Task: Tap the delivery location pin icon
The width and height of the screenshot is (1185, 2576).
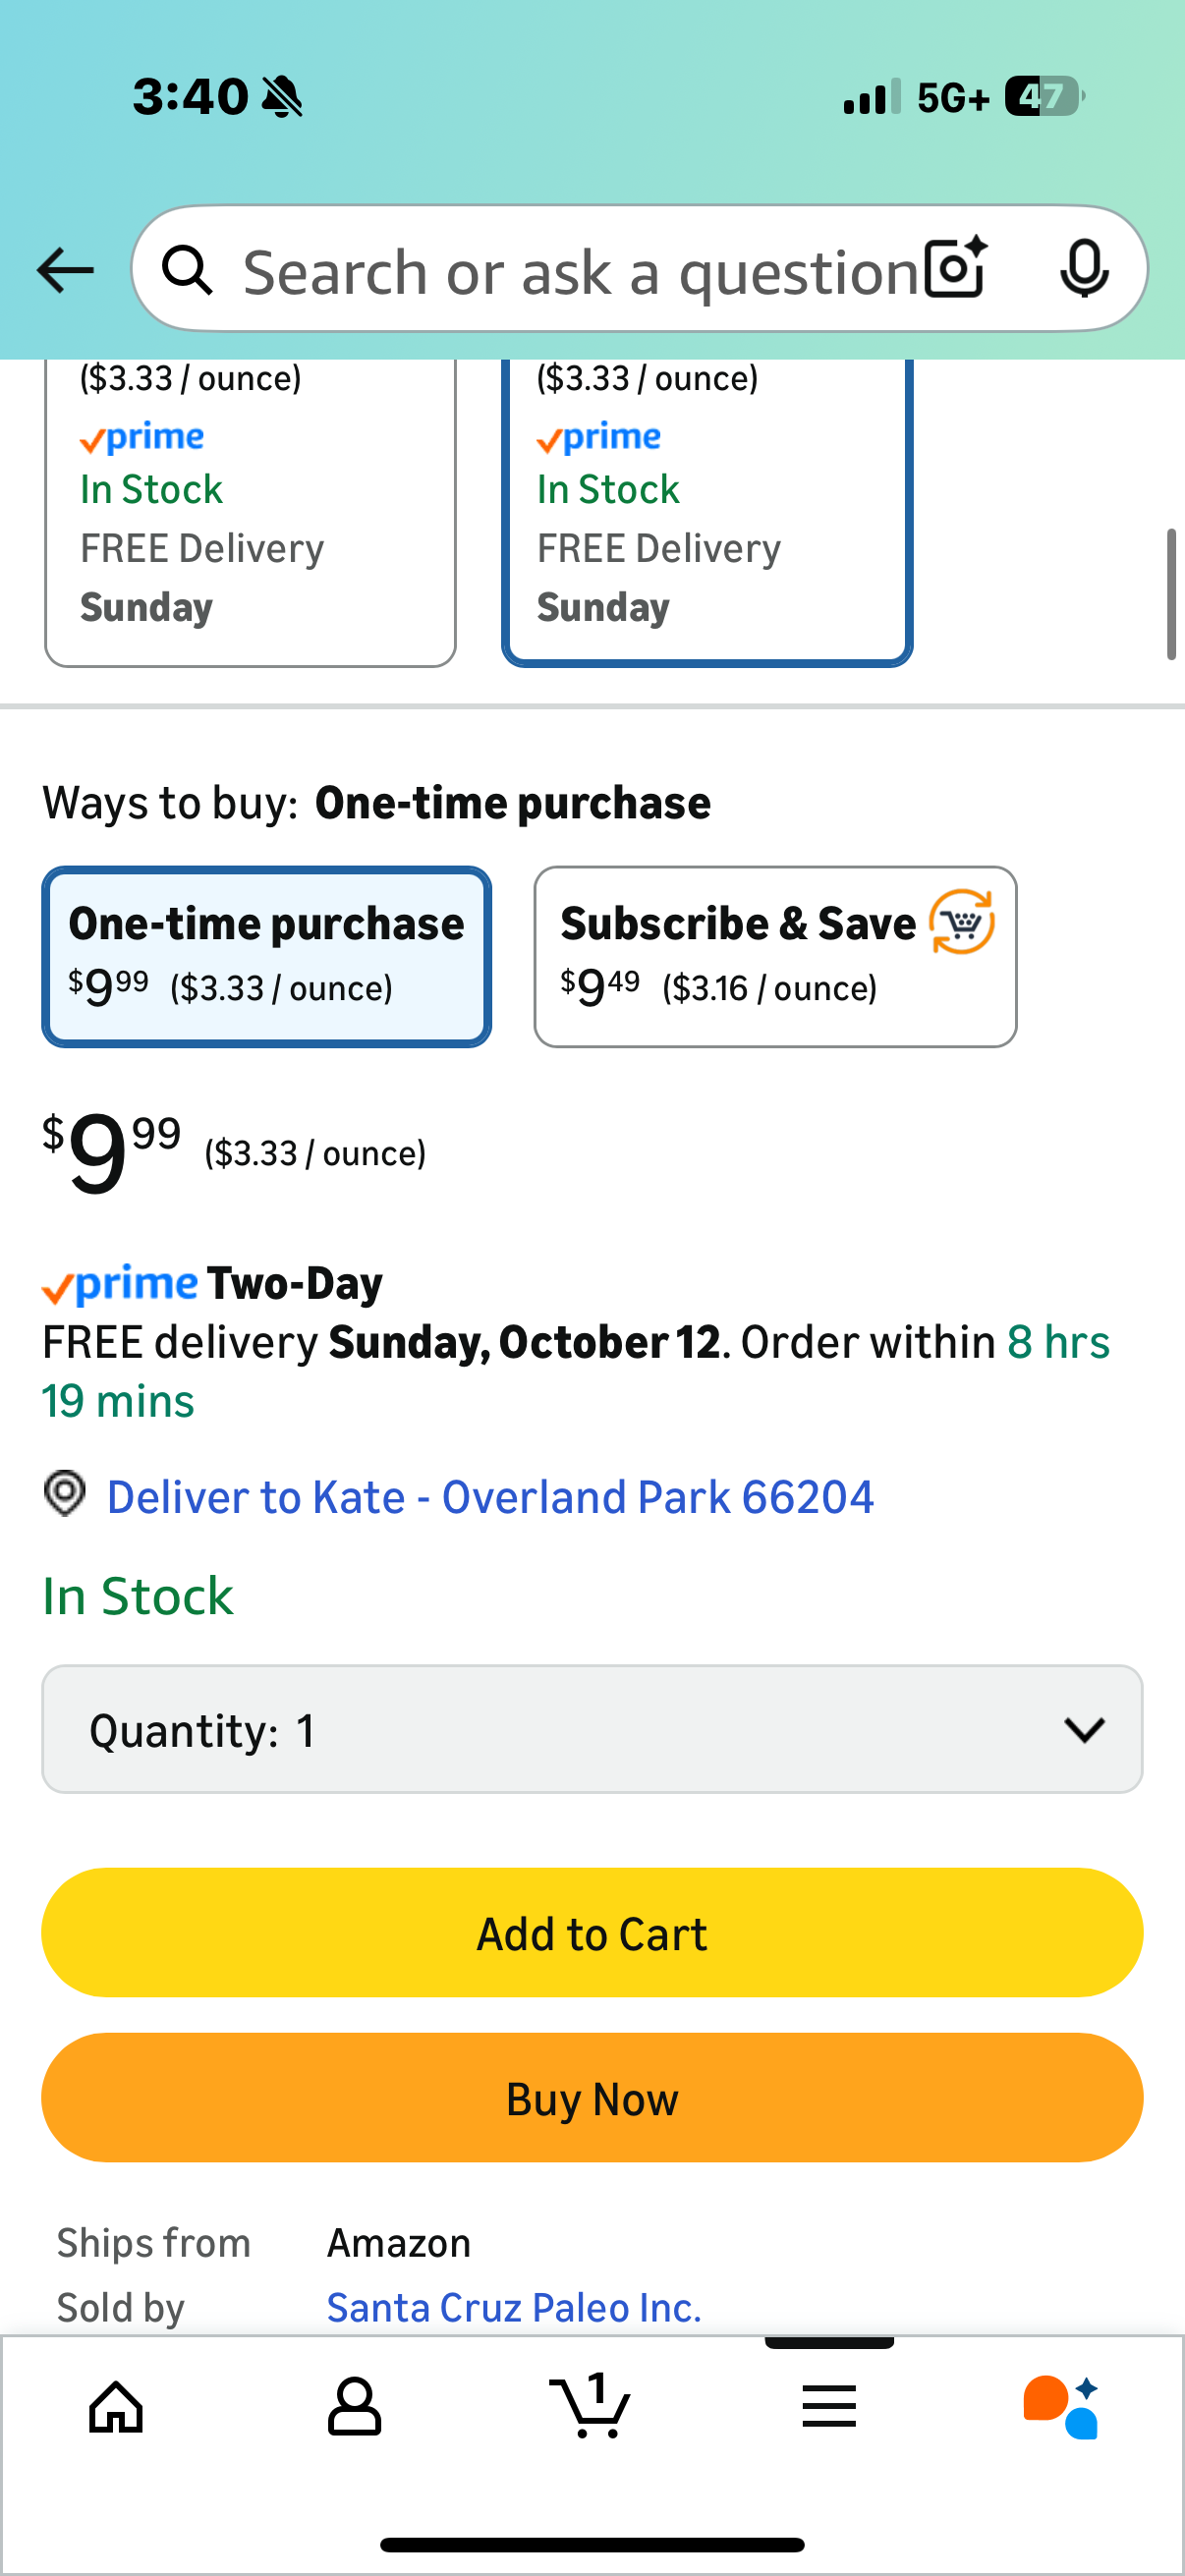Action: point(65,1494)
